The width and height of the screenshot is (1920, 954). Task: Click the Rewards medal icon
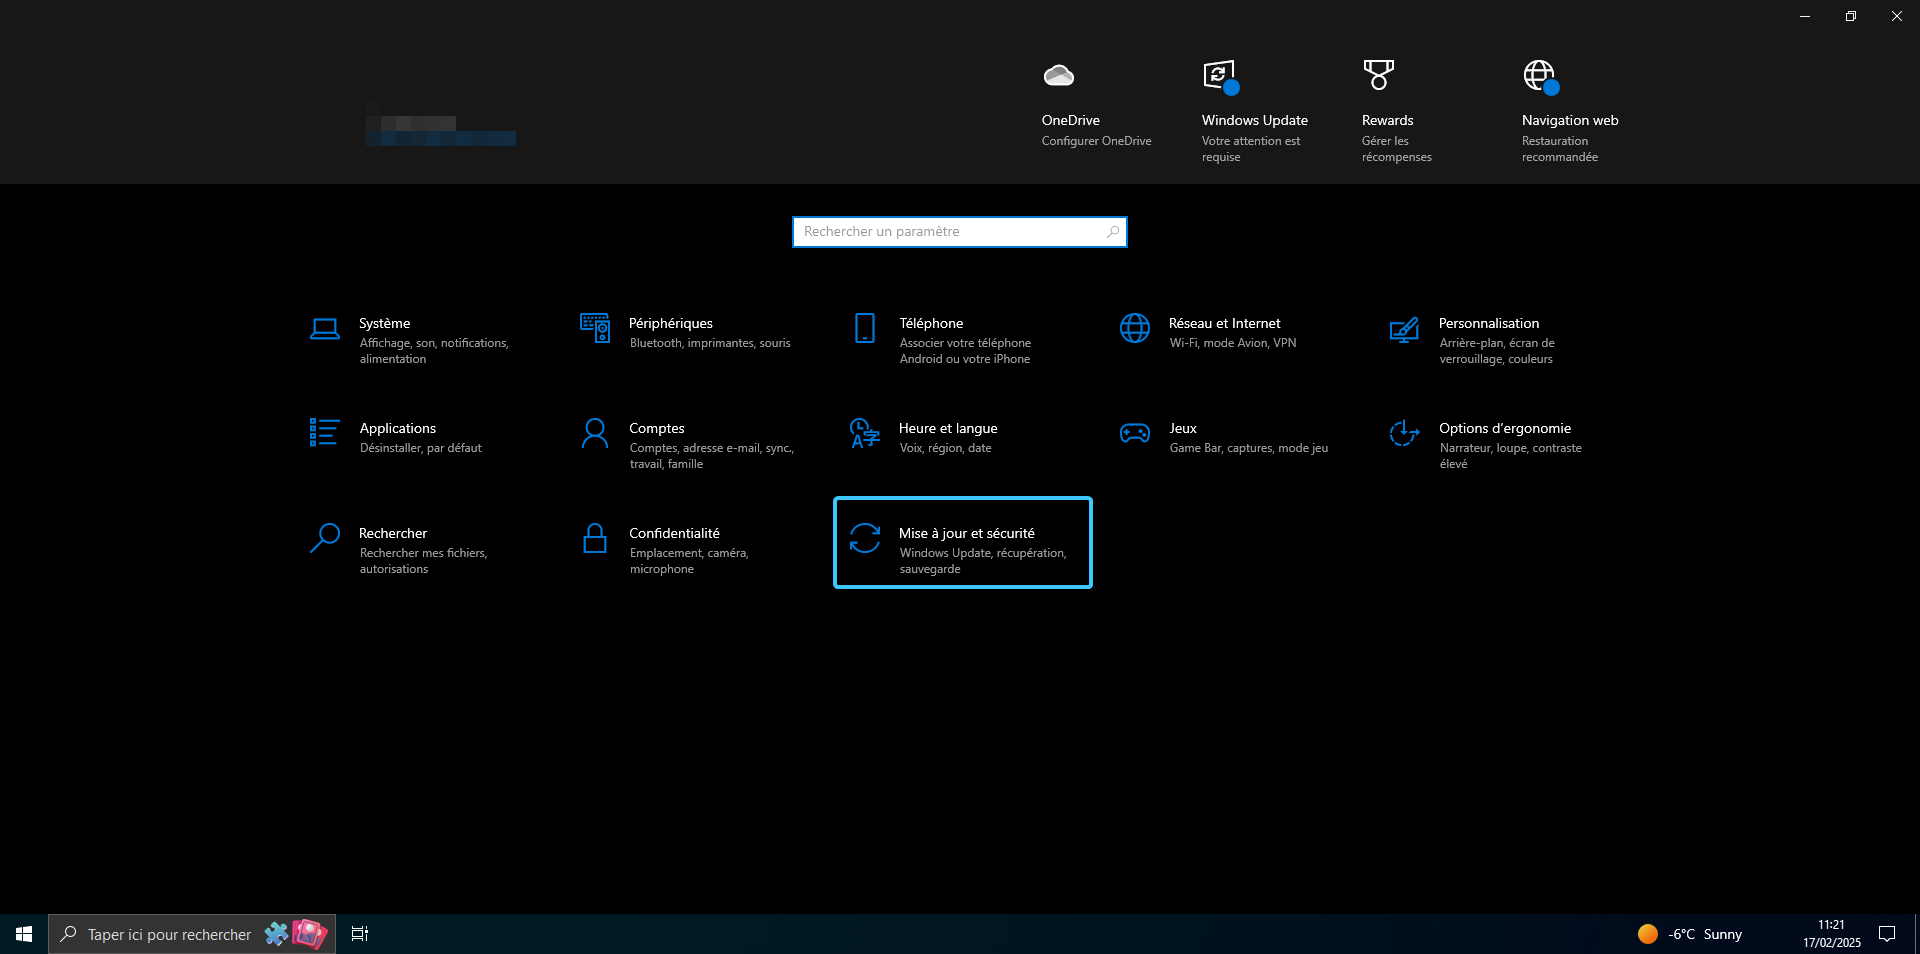[1379, 75]
